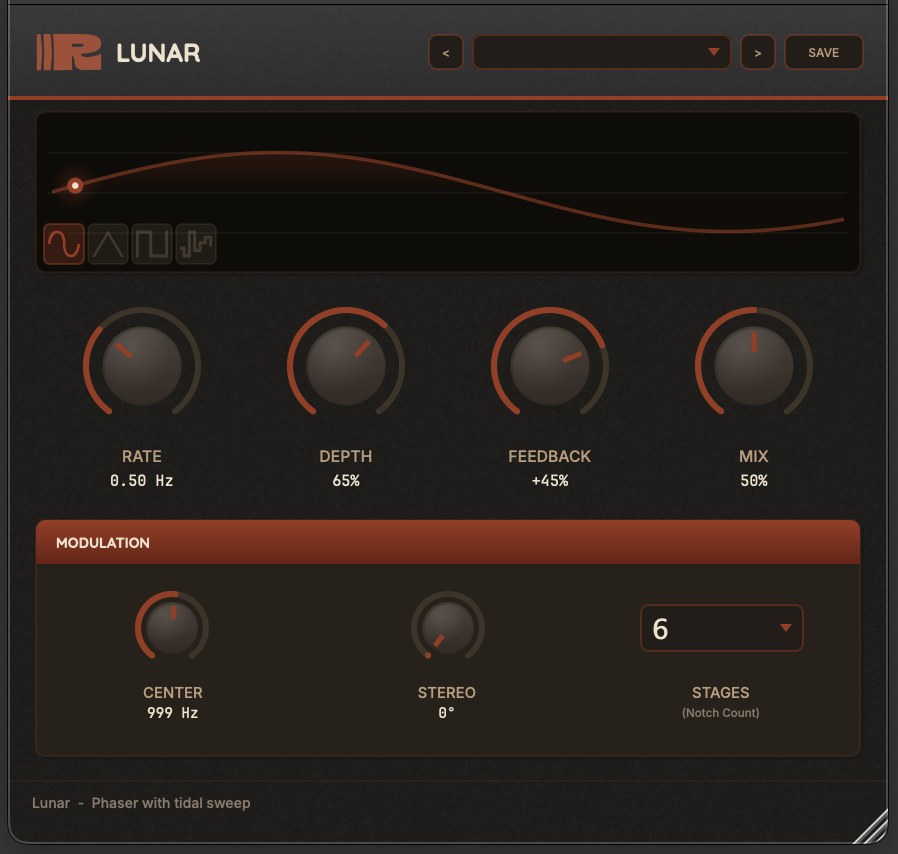Save the current preset
This screenshot has width=898, height=854.
coord(824,53)
